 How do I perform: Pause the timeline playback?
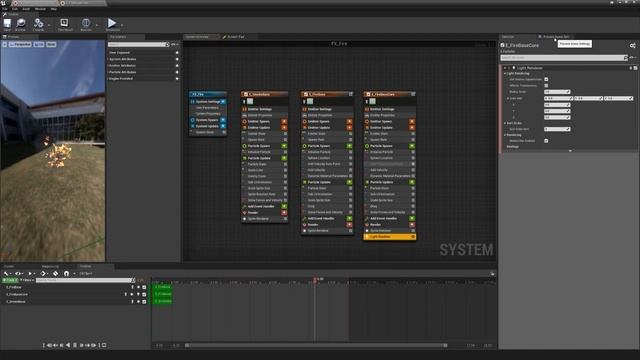click(75, 345)
